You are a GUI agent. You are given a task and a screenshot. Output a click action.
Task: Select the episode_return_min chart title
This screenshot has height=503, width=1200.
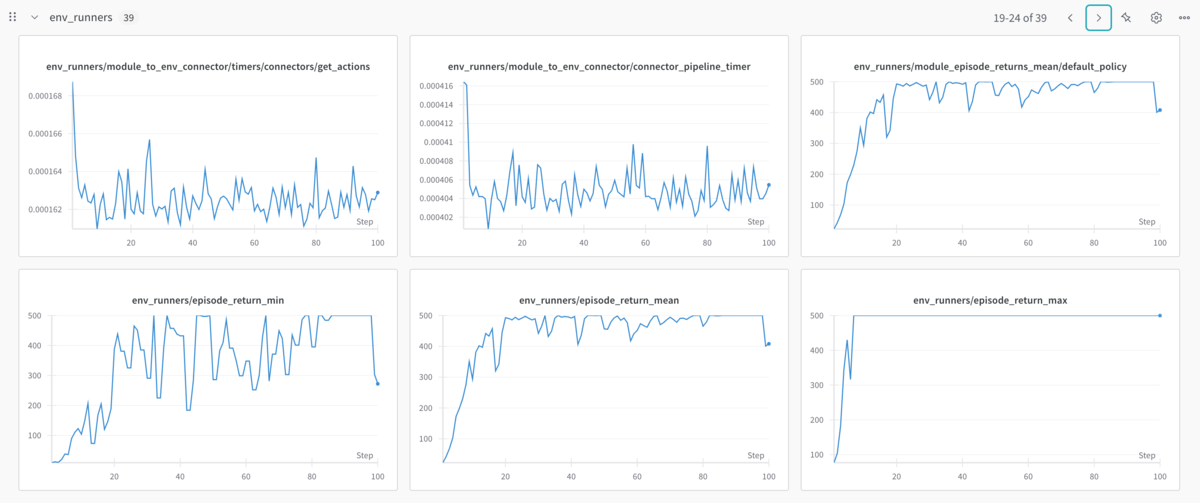pyautogui.click(x=208, y=299)
